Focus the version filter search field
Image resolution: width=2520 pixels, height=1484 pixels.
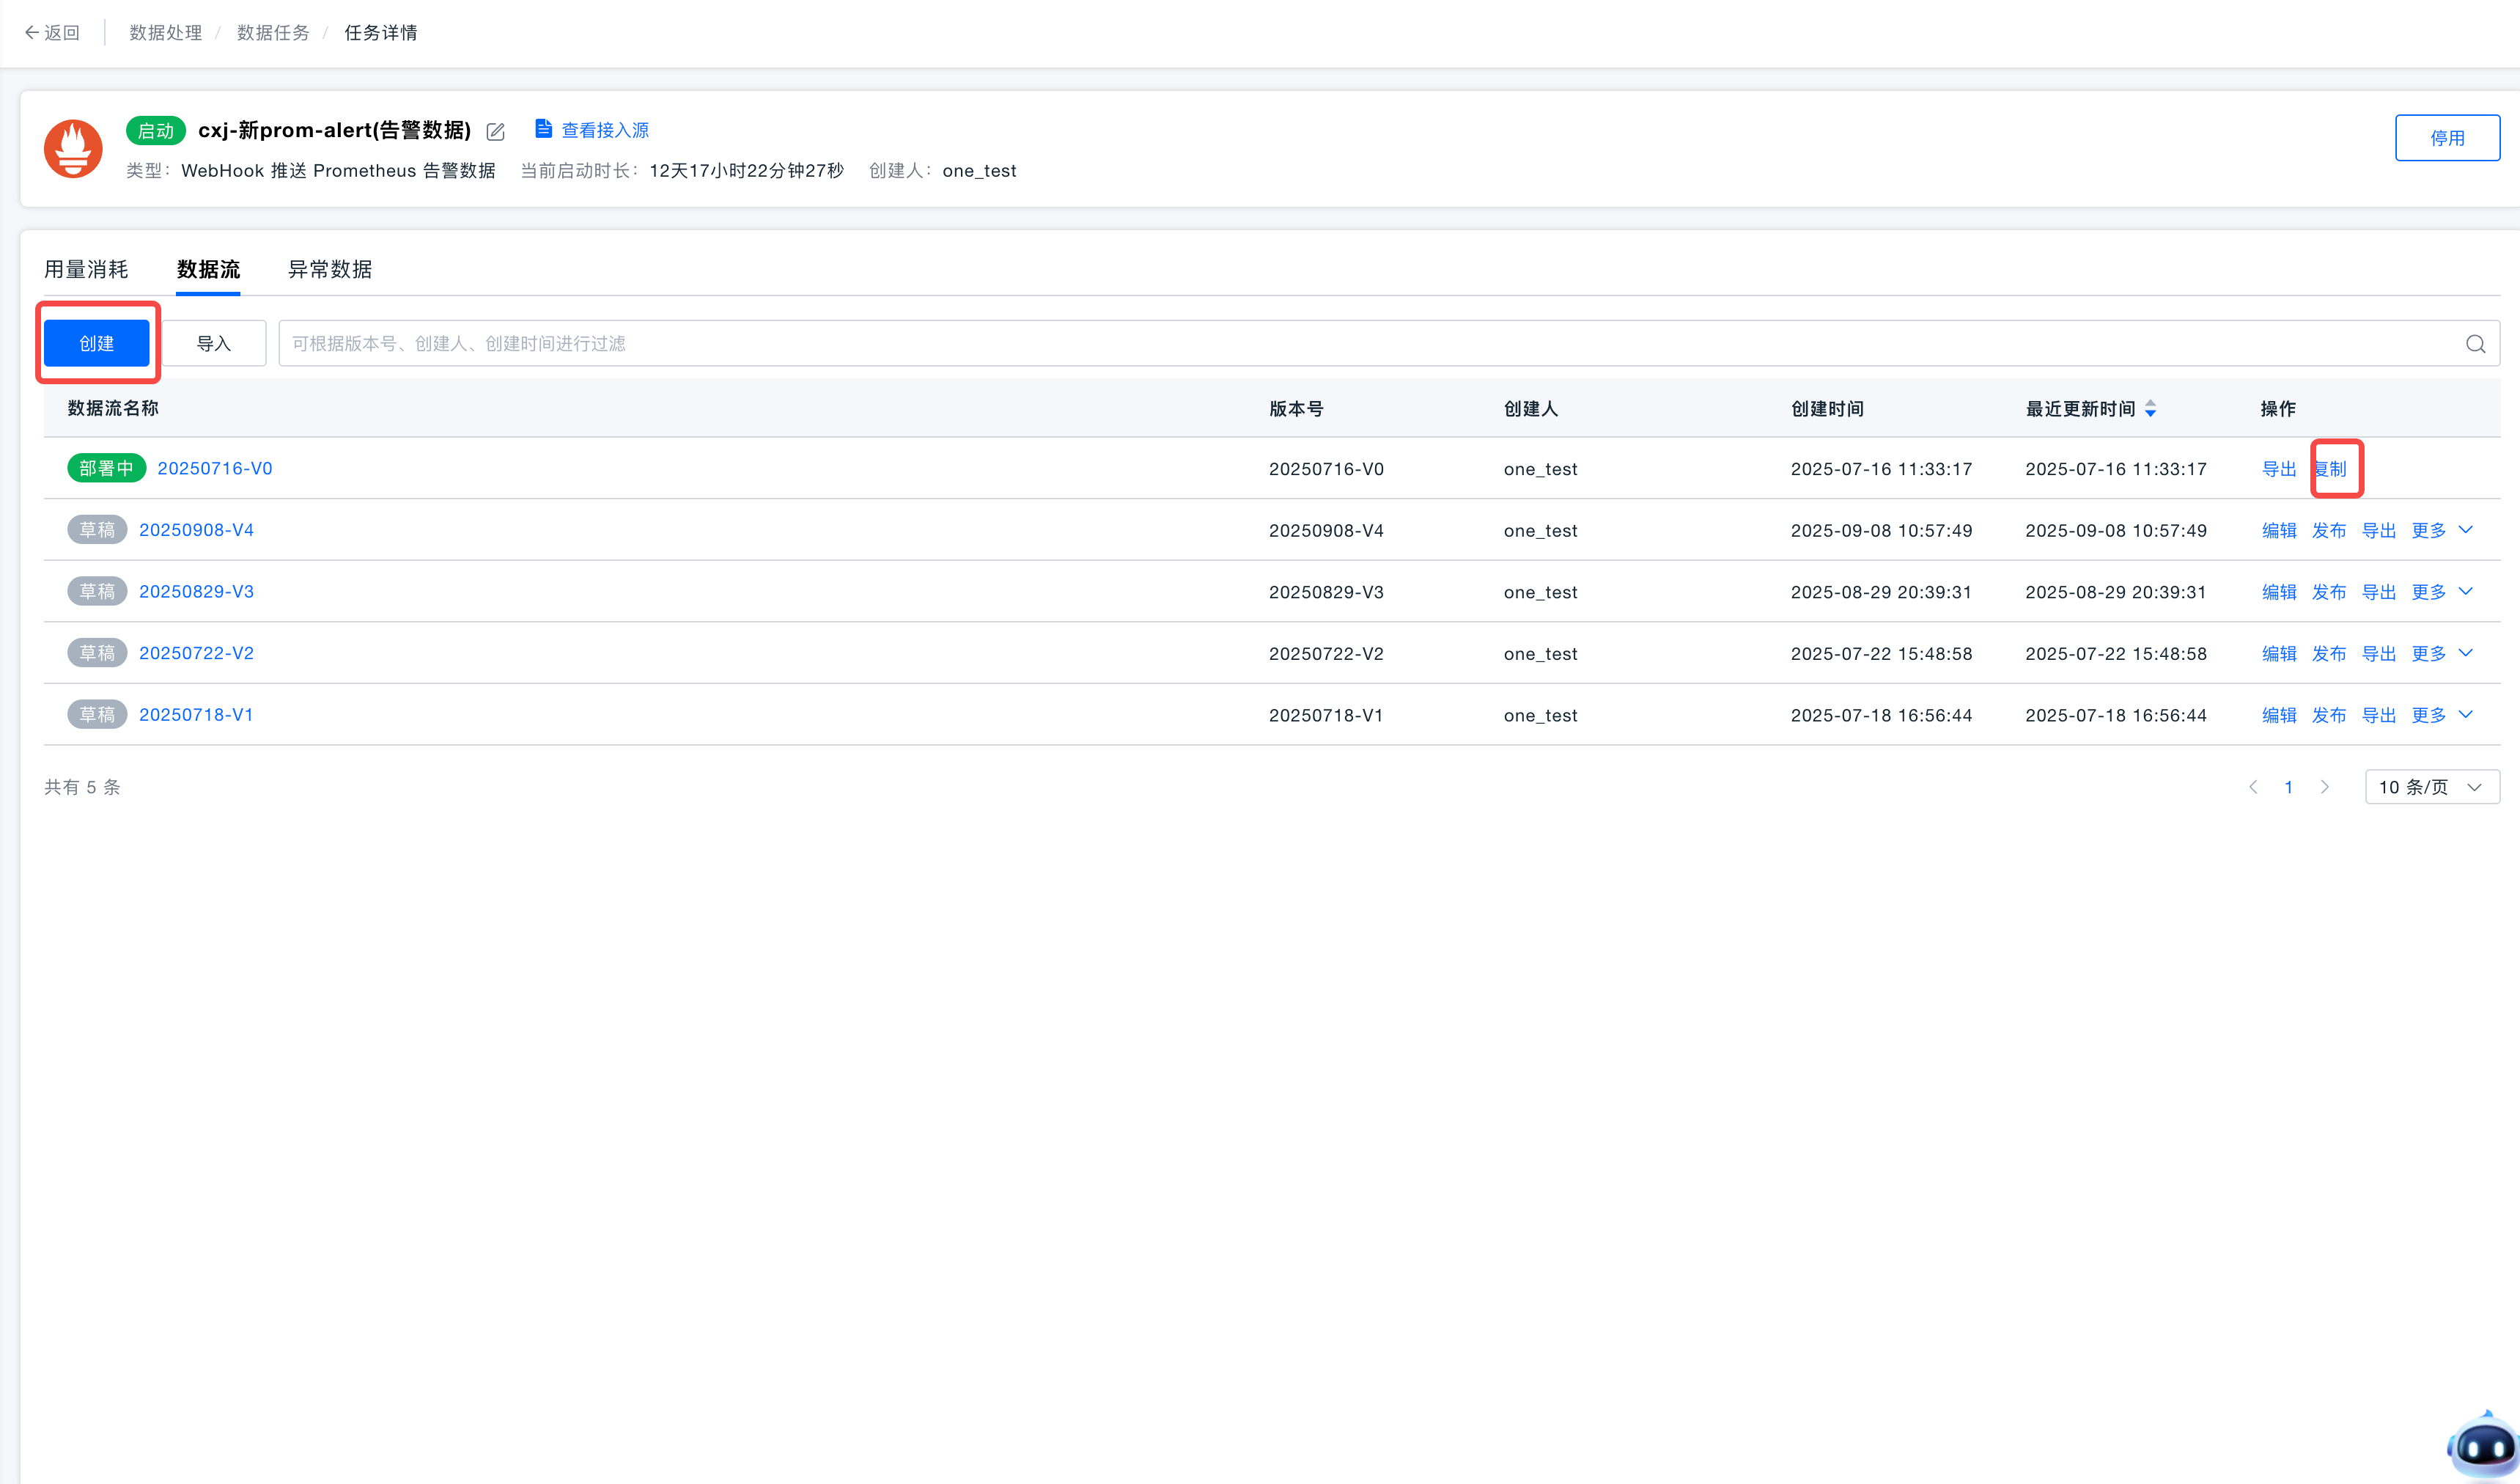click(x=1370, y=343)
